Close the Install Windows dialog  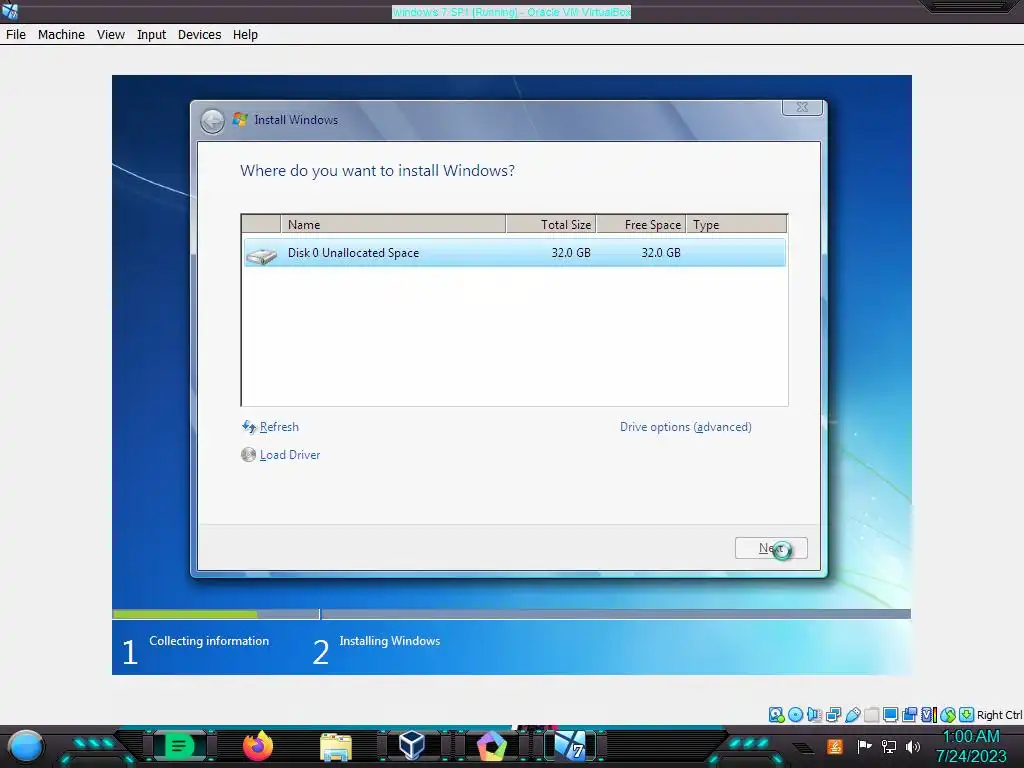pyautogui.click(x=802, y=107)
